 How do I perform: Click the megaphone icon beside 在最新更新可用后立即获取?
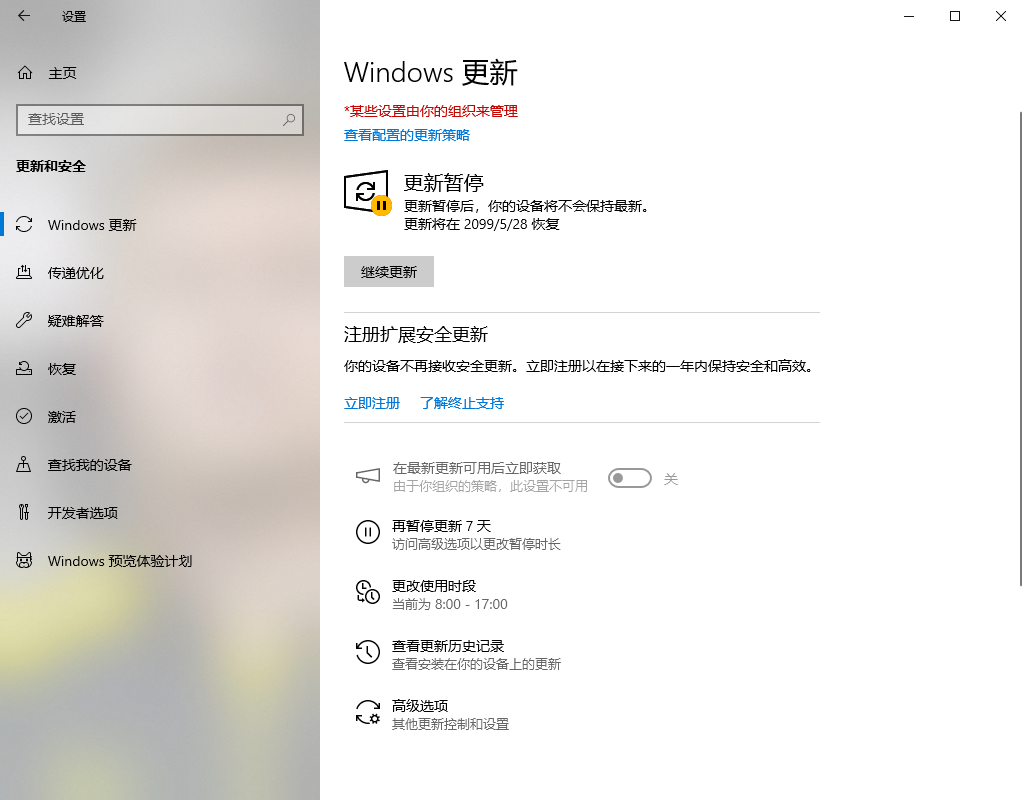click(368, 476)
